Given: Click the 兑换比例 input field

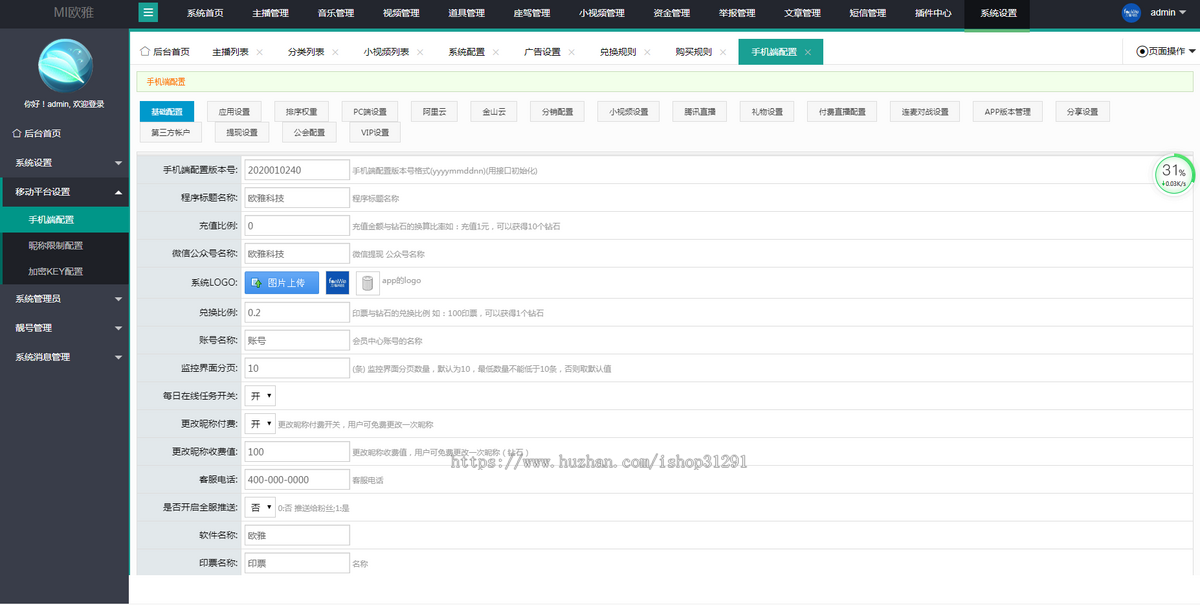Looking at the screenshot, I should pos(297,313).
